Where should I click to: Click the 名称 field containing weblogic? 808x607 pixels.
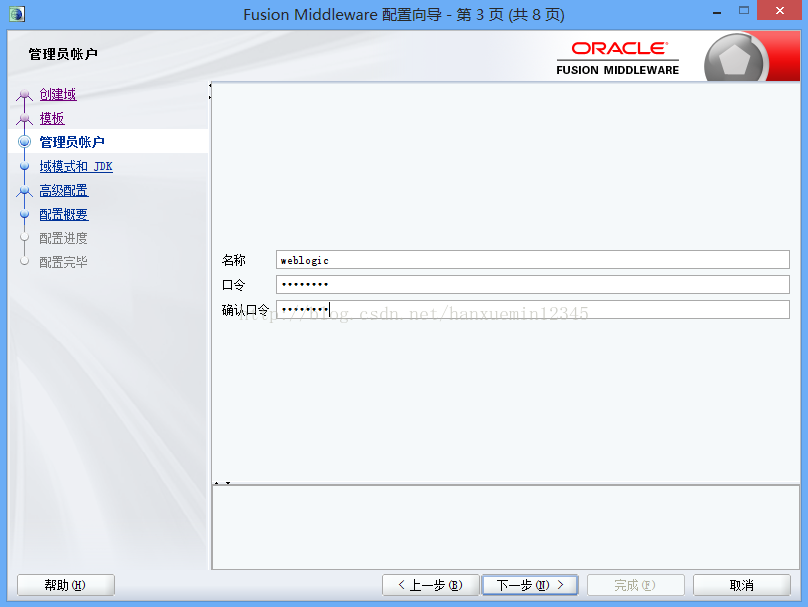point(533,260)
